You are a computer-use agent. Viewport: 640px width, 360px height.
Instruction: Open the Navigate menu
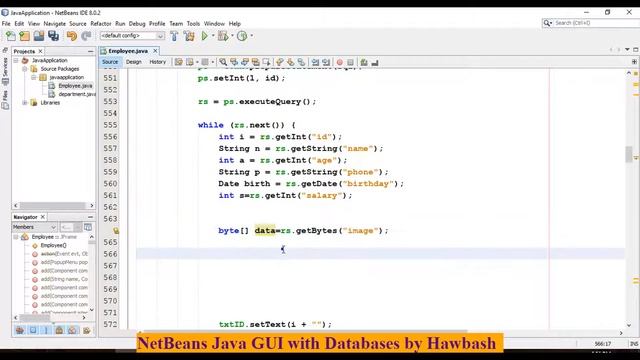point(55,24)
